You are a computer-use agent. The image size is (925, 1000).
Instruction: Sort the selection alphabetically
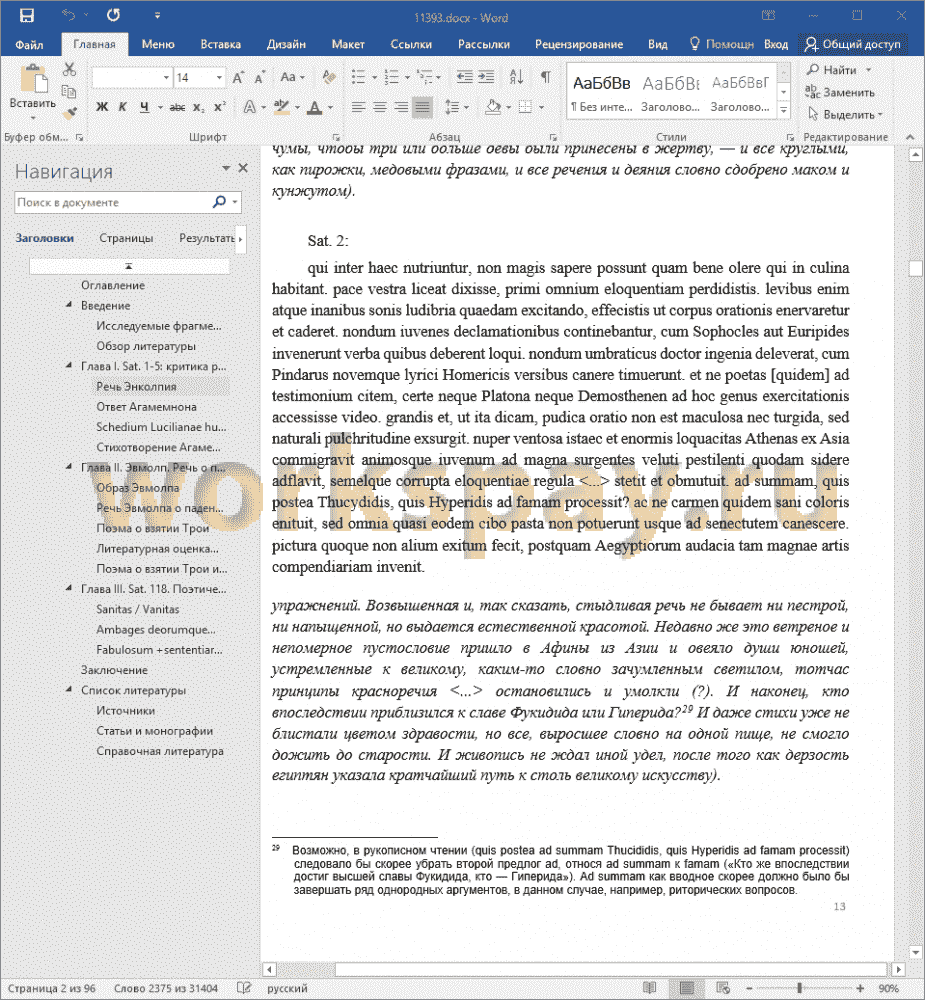pyautogui.click(x=516, y=78)
